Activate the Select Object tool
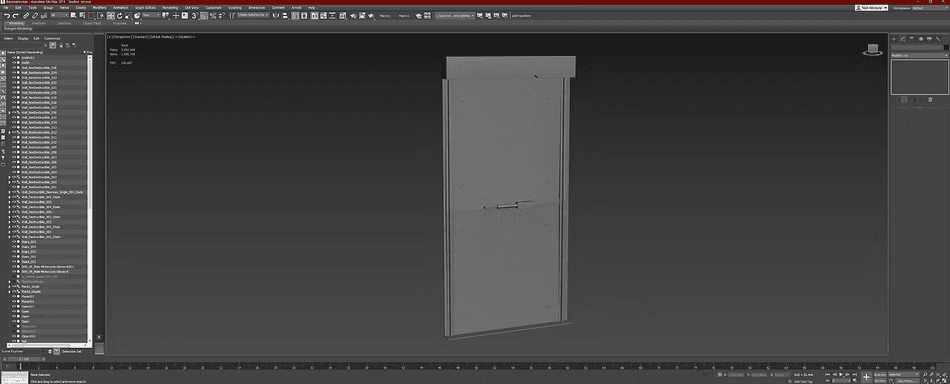Viewport: 950px width, 384px height. coord(73,15)
